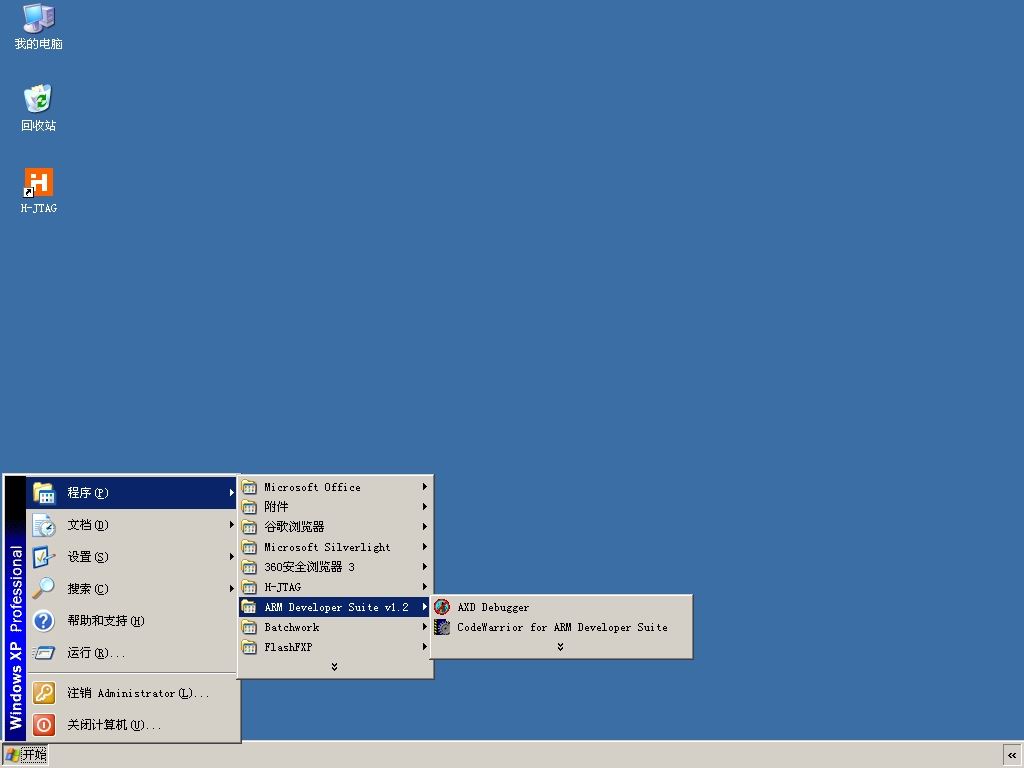
Task: Open the 谷歌浏览器 program group
Action: pyautogui.click(x=334, y=527)
